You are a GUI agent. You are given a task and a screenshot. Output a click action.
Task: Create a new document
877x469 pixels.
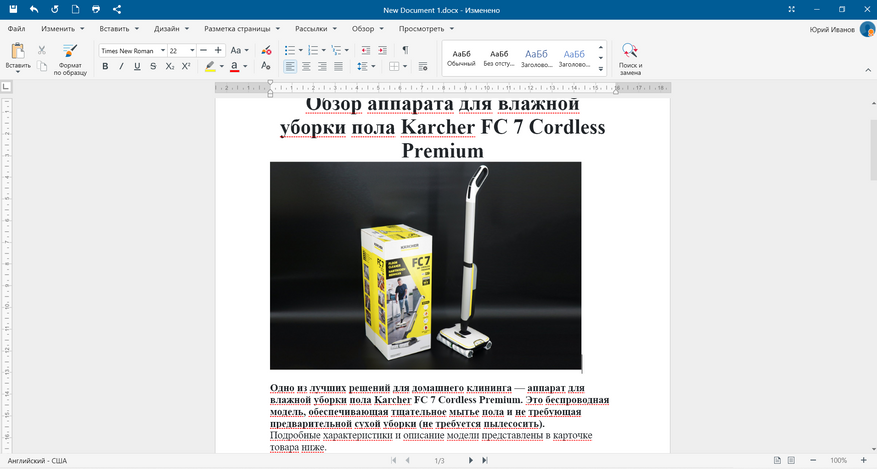click(x=76, y=9)
